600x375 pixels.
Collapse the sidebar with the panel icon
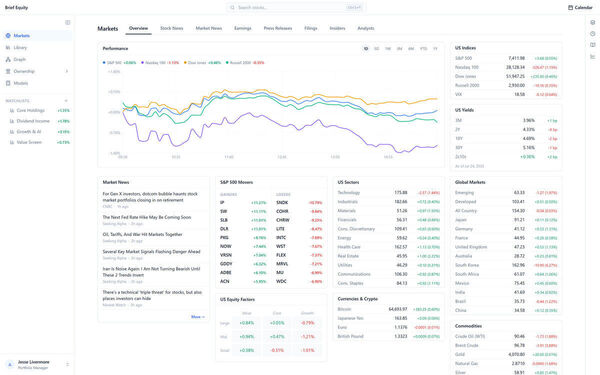(68, 23)
